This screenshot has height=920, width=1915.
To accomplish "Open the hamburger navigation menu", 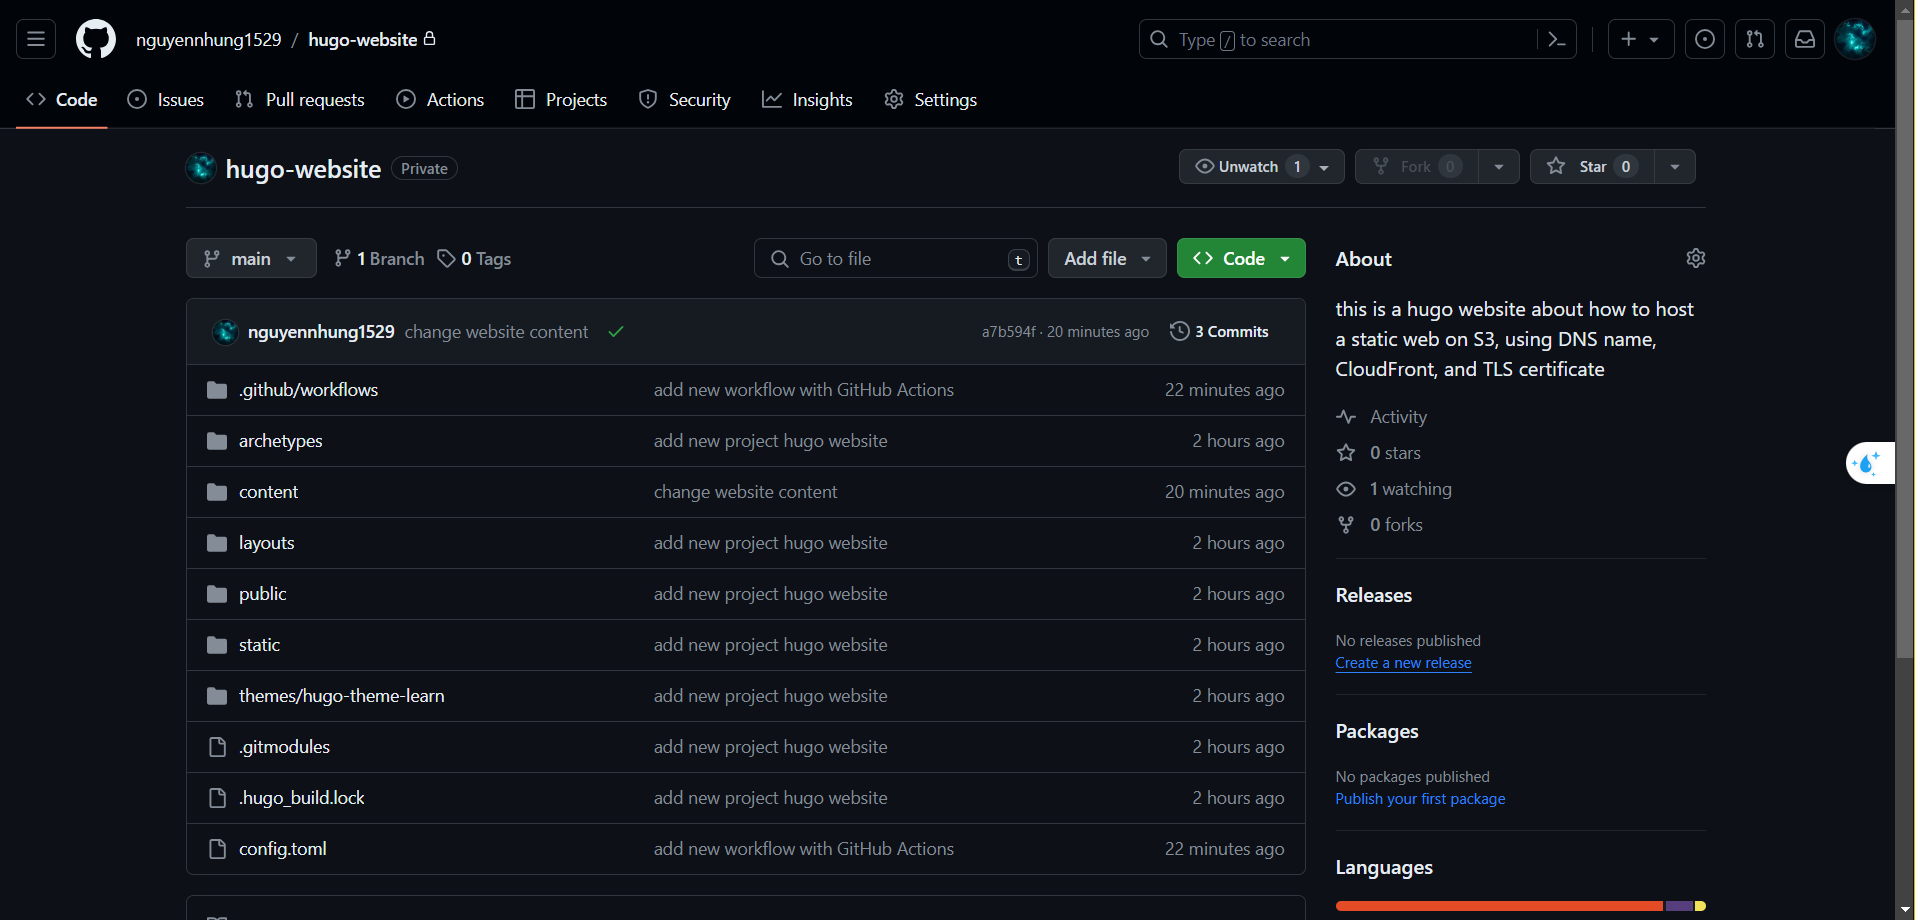I will coord(36,39).
